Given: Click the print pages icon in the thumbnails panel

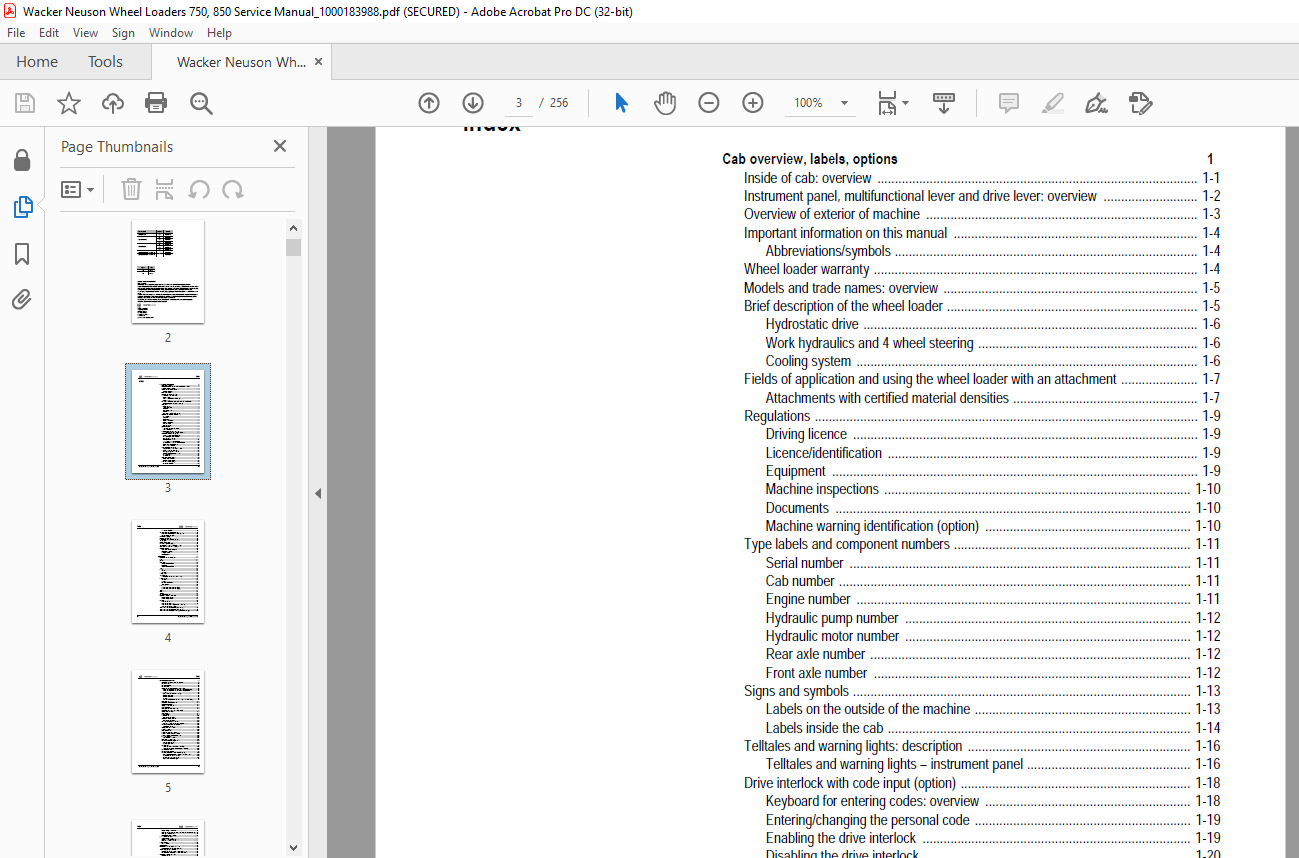Looking at the screenshot, I should (165, 189).
